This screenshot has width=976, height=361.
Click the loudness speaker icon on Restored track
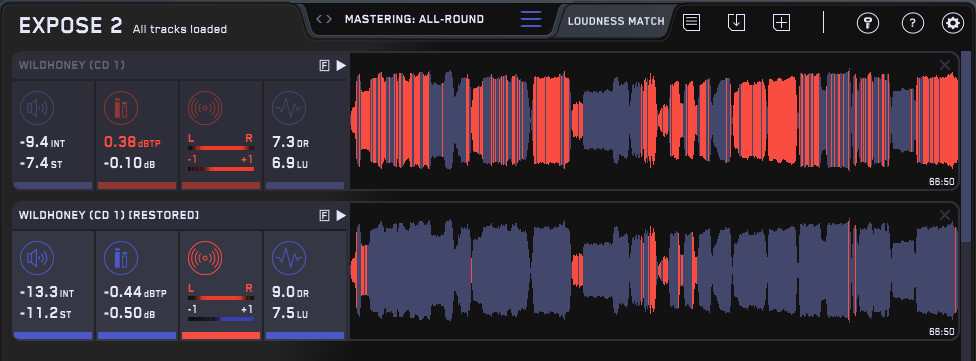pos(37,258)
